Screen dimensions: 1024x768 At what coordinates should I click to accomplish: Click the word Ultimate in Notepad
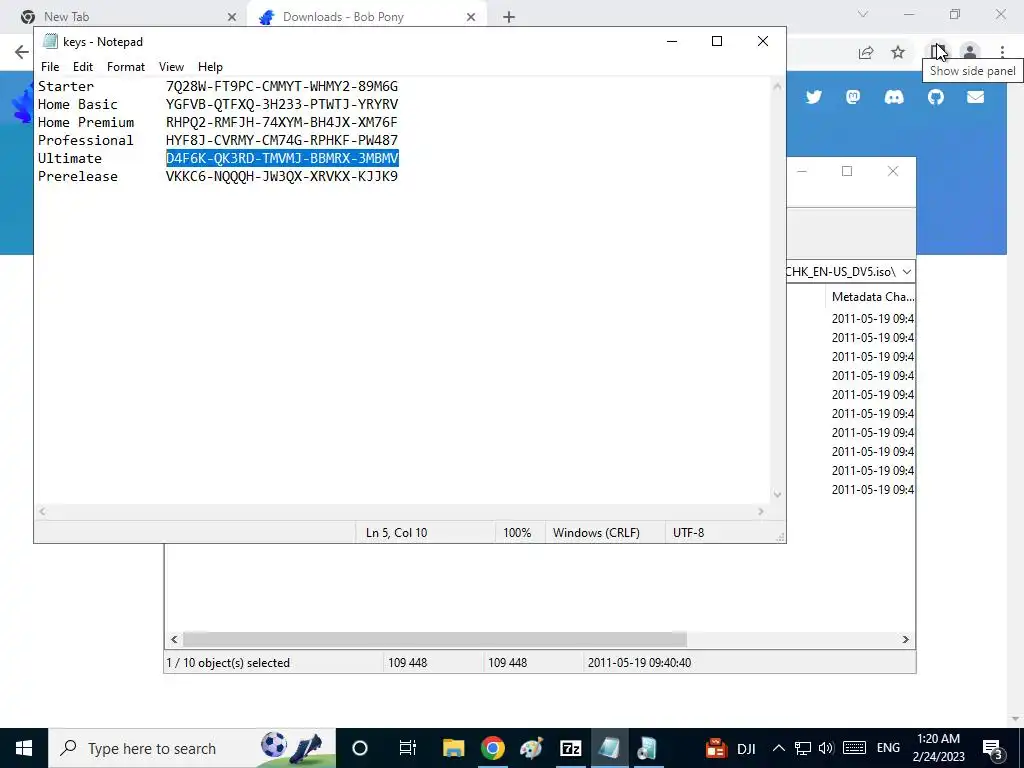tap(70, 158)
